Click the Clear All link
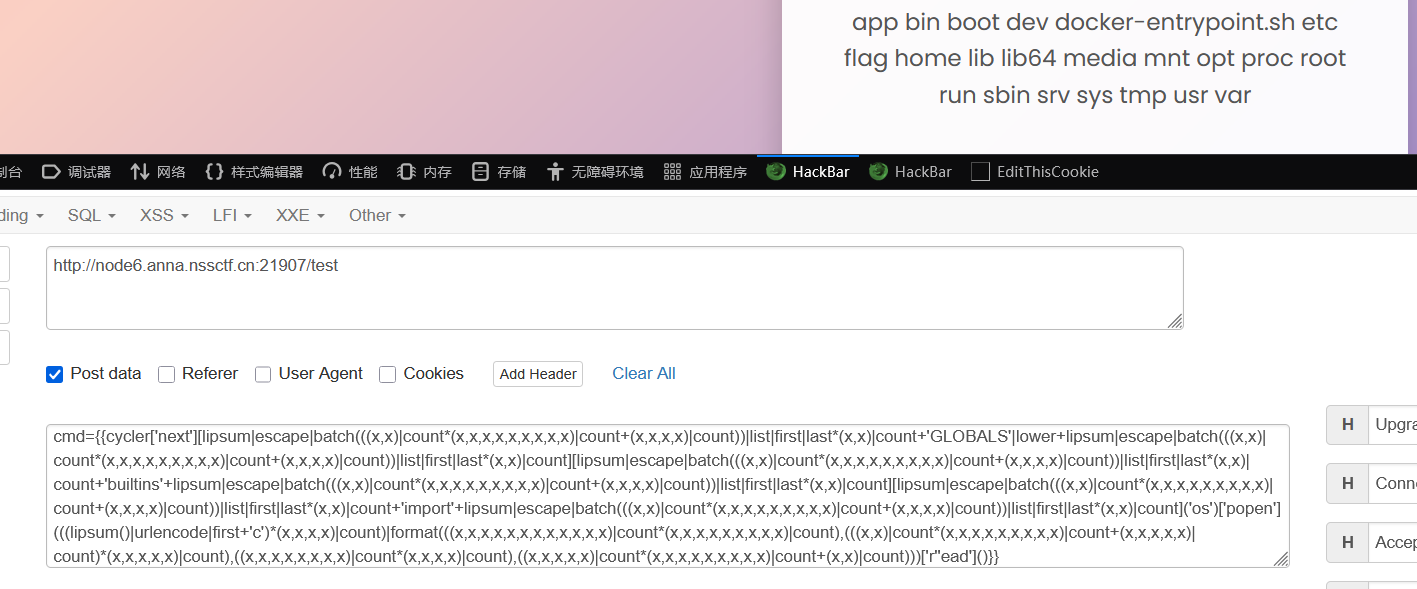This screenshot has height=589, width=1417. 644,373
